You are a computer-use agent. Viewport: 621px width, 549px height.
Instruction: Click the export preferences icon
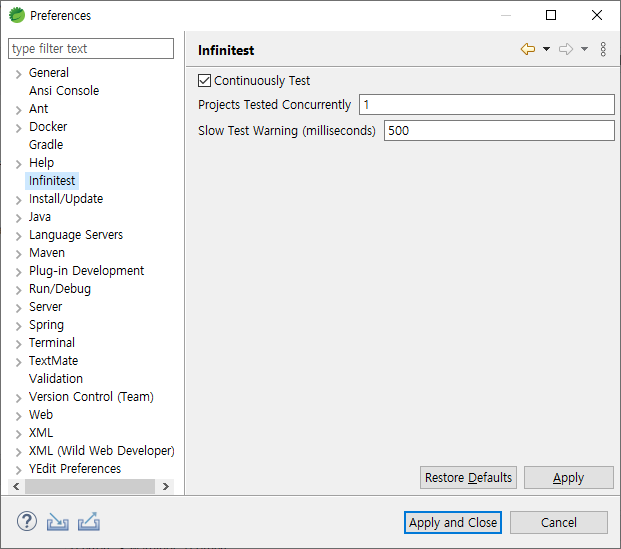89,522
